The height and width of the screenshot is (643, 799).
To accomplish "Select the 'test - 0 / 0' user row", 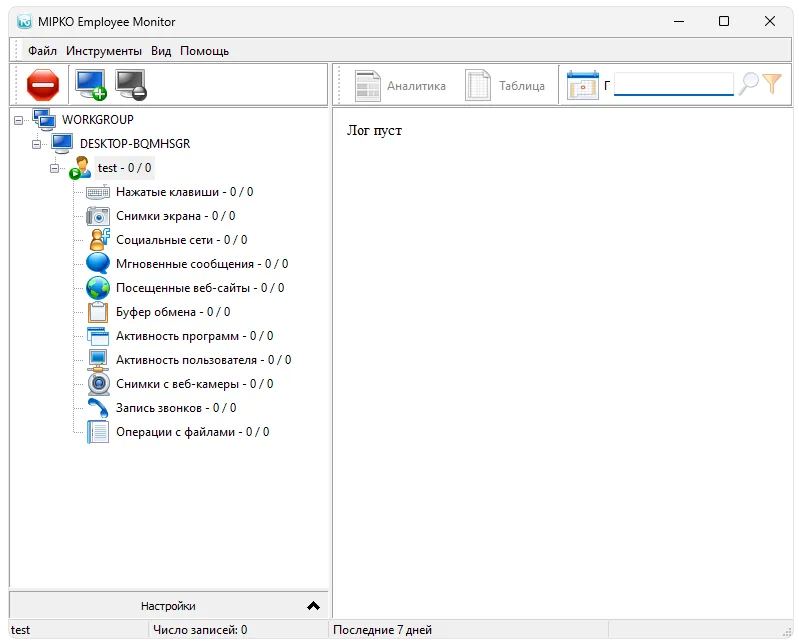I will (124, 168).
